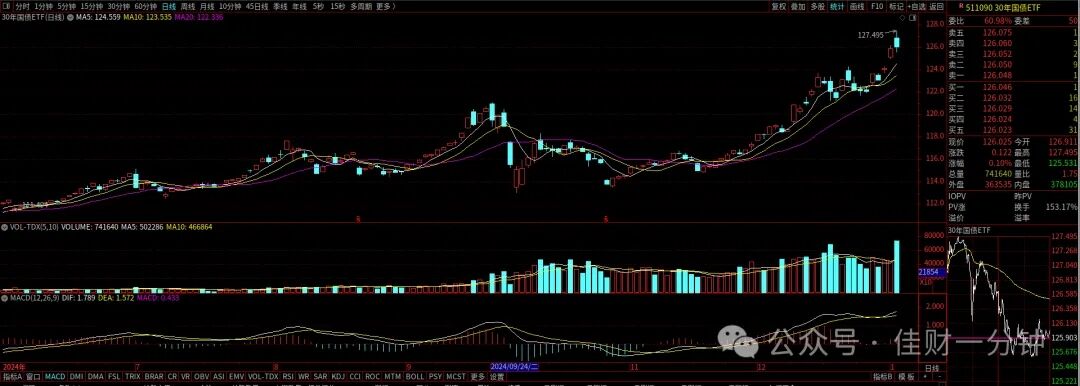Select the ASI indicator tab
Viewport: 1080px width, 386px height.
tap(219, 376)
